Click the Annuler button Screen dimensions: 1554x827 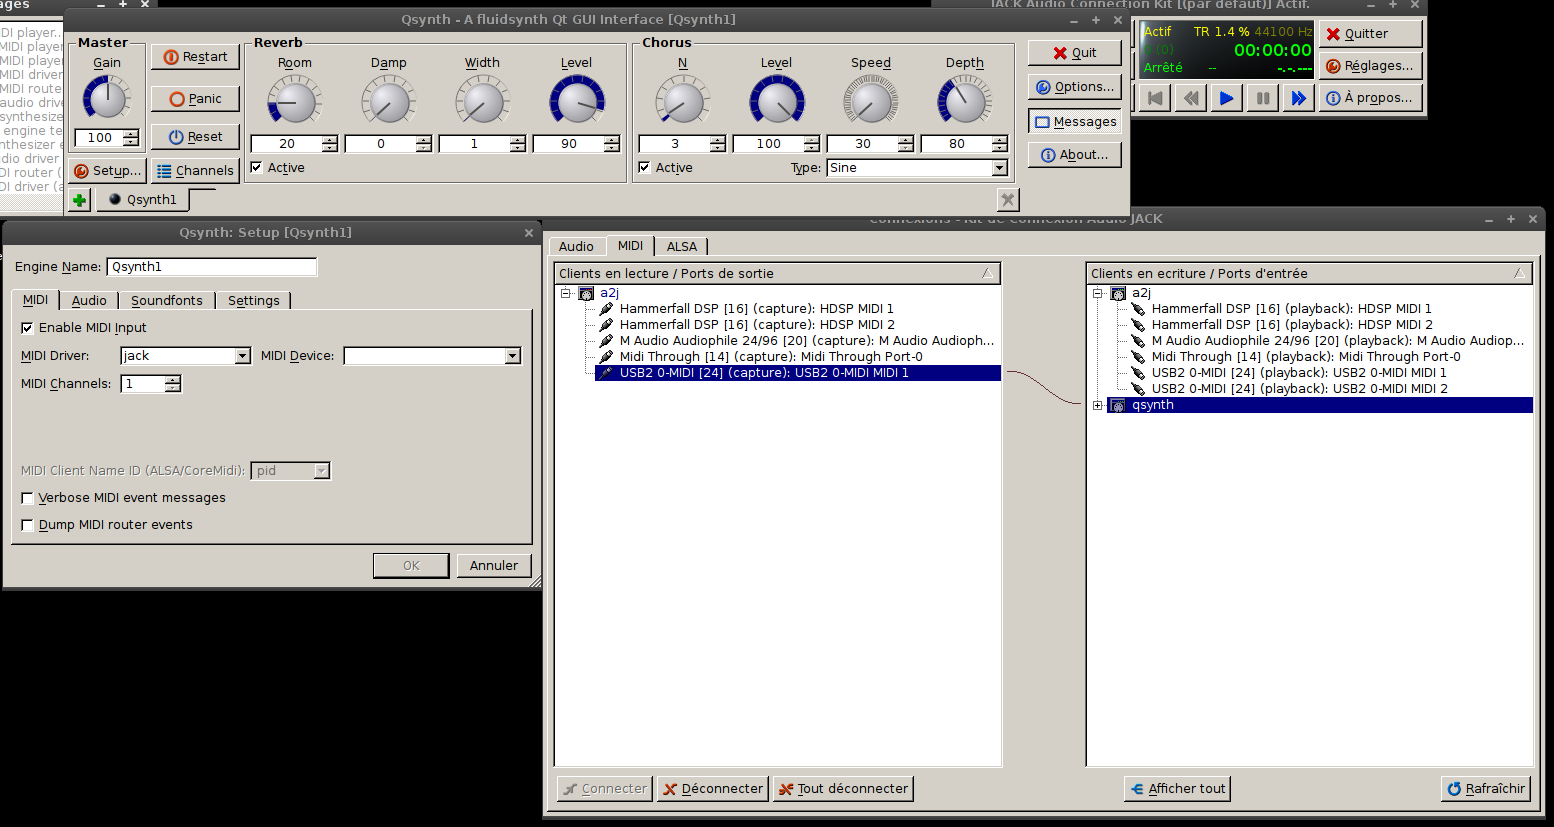[x=493, y=566]
